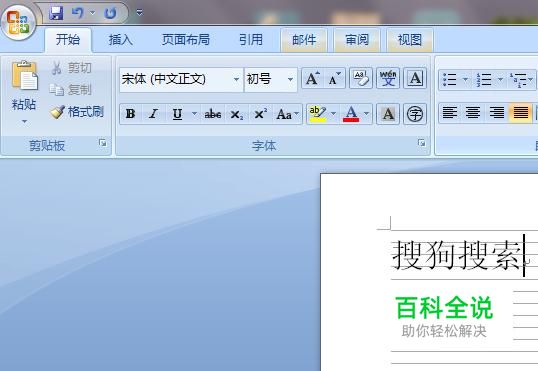Apply character border
Viewport: 538px width, 371px height.
(415, 79)
